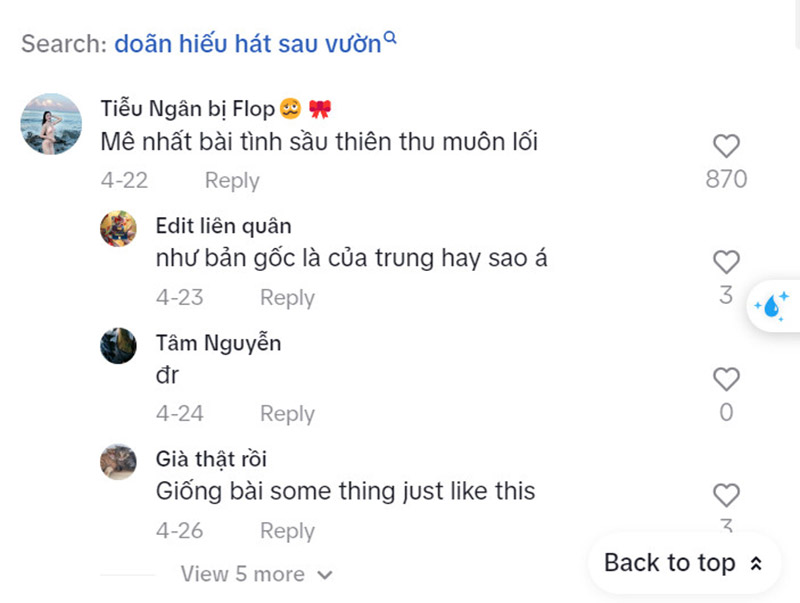This screenshot has height=603, width=800.
Task: Like Già thật rồi's reply
Action: click(726, 495)
